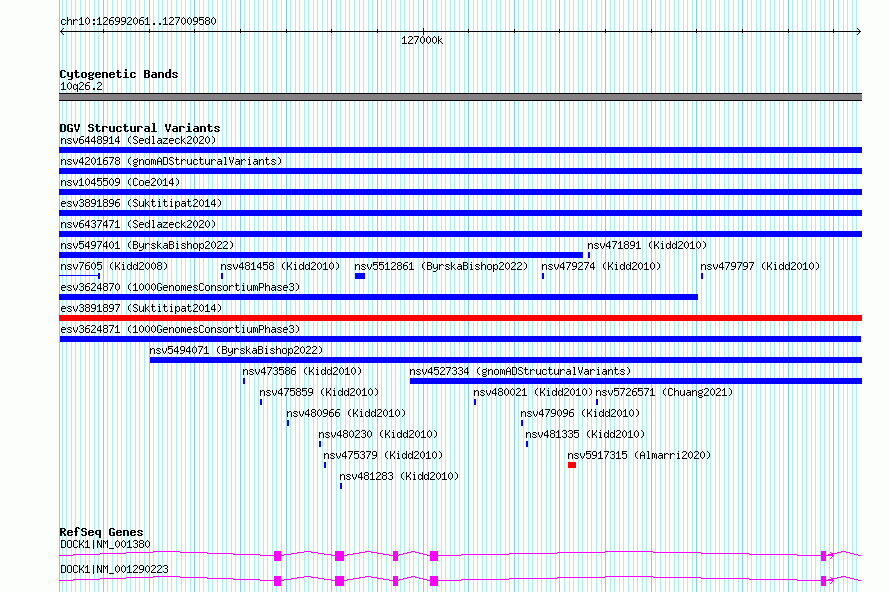Click the blue bar under nsv4527334
The image size is (890, 592).
(636, 381)
